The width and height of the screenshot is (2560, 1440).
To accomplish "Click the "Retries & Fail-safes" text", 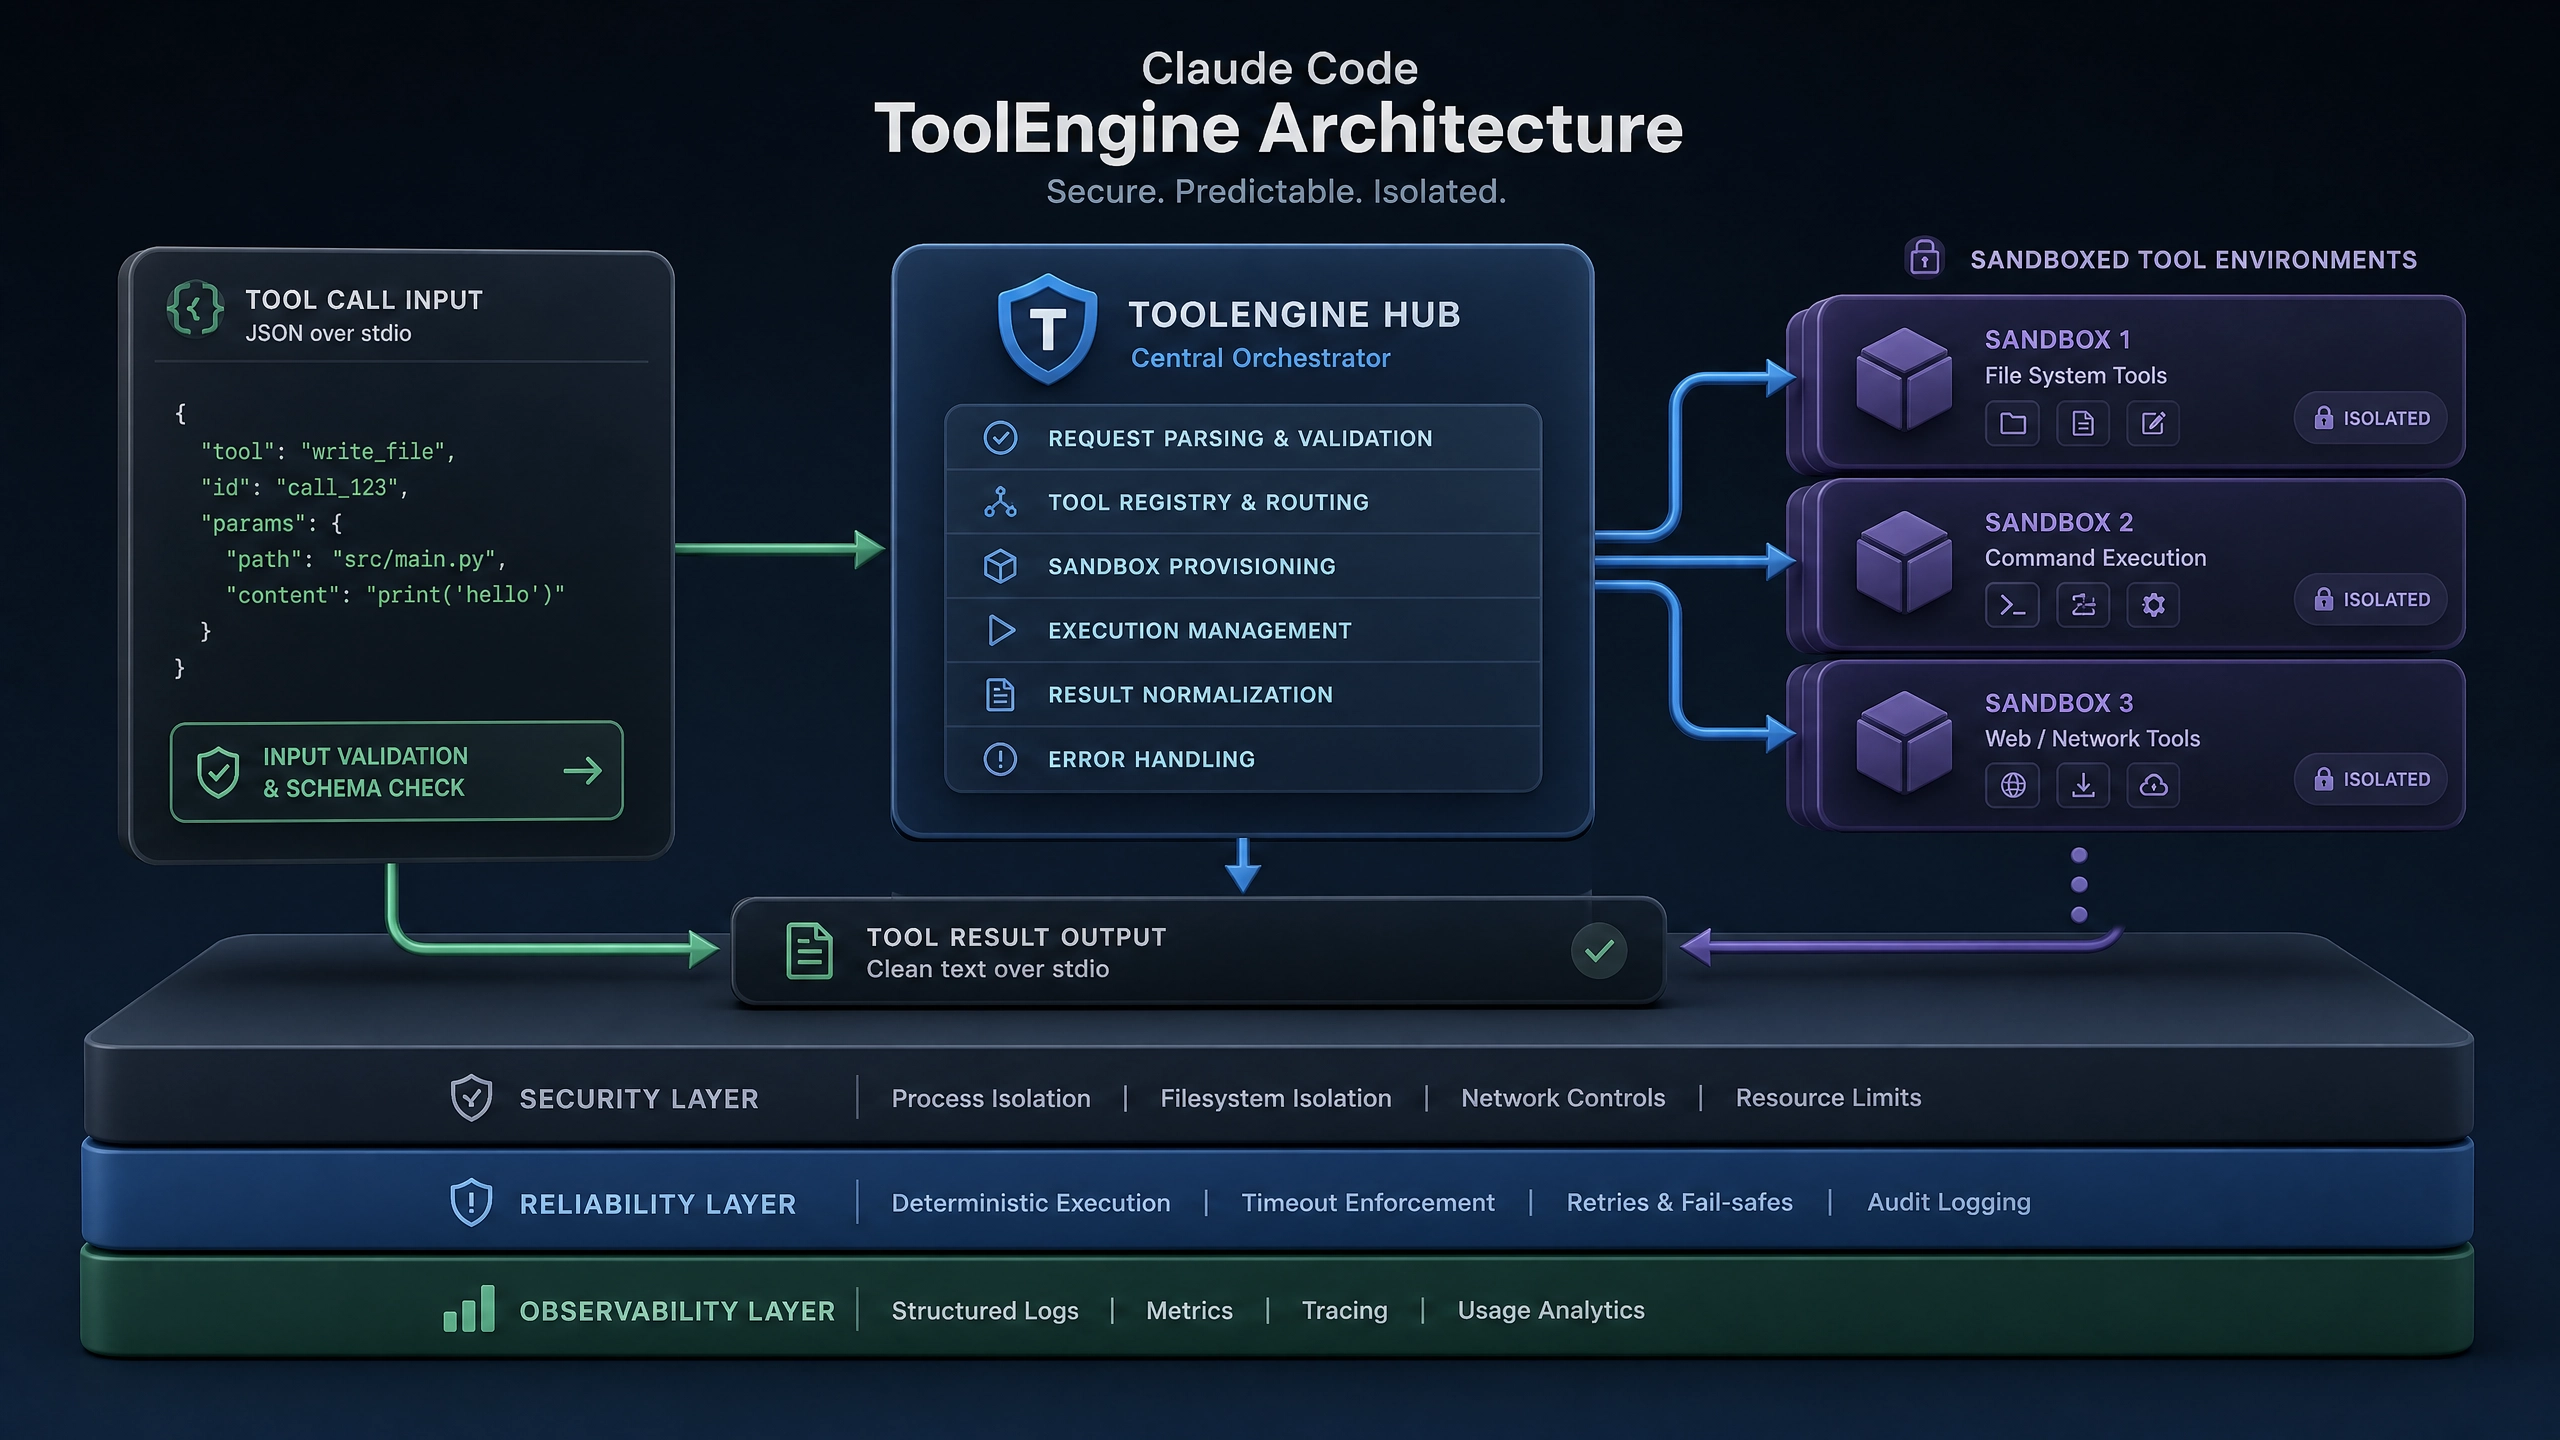I will (x=1680, y=1202).
